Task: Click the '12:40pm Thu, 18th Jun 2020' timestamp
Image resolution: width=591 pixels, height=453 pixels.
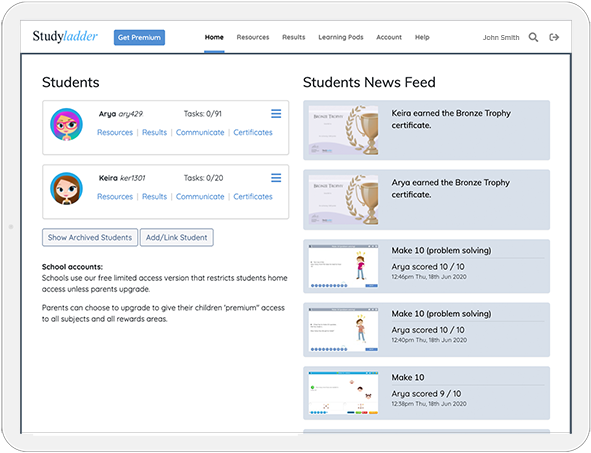Action: pyautogui.click(x=429, y=340)
